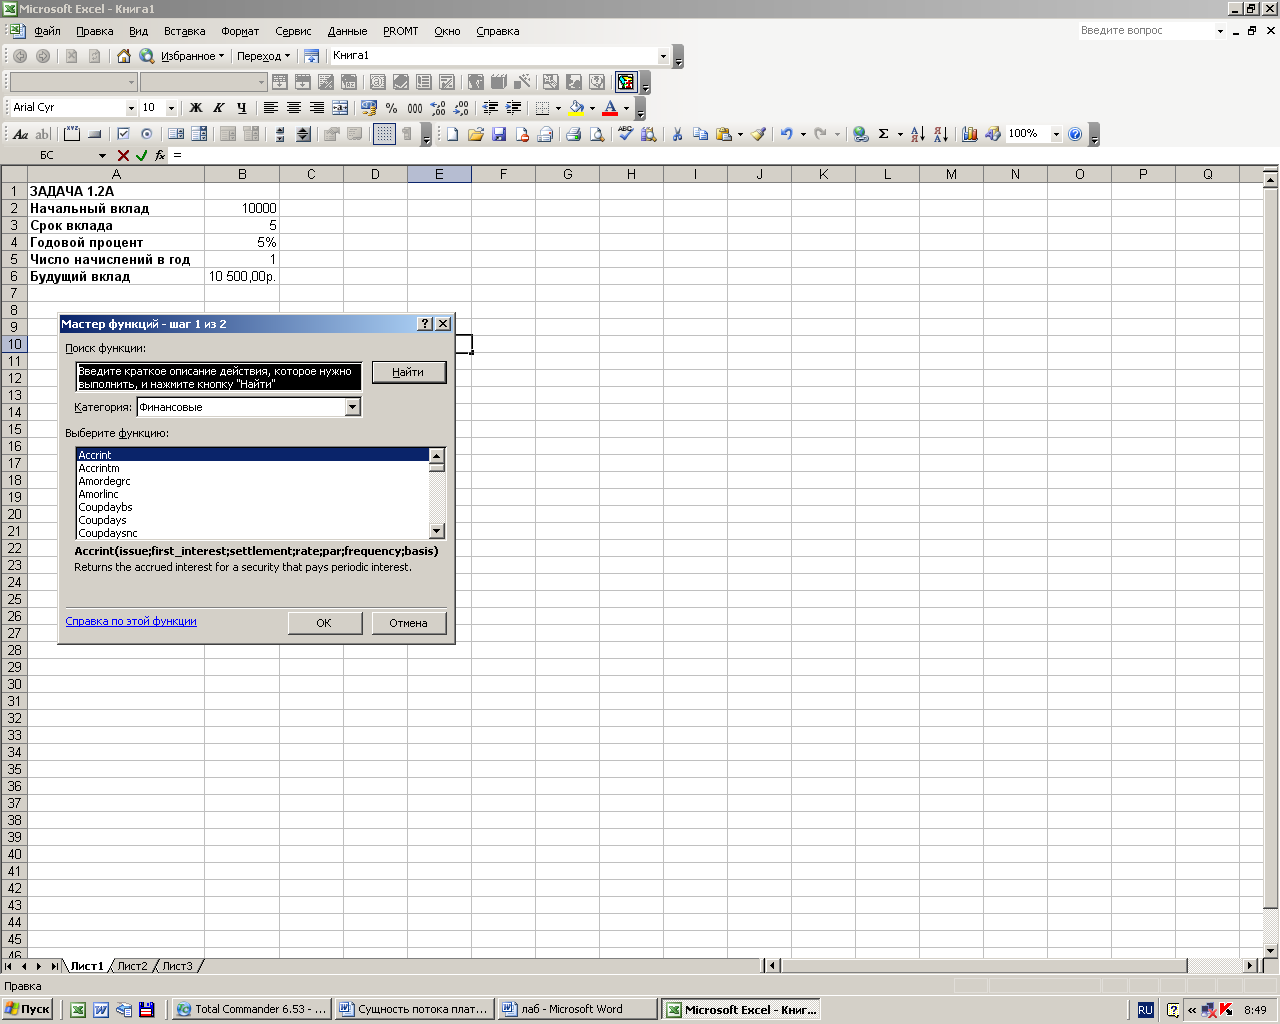Open the Name Box dropdown arrow

[102, 156]
